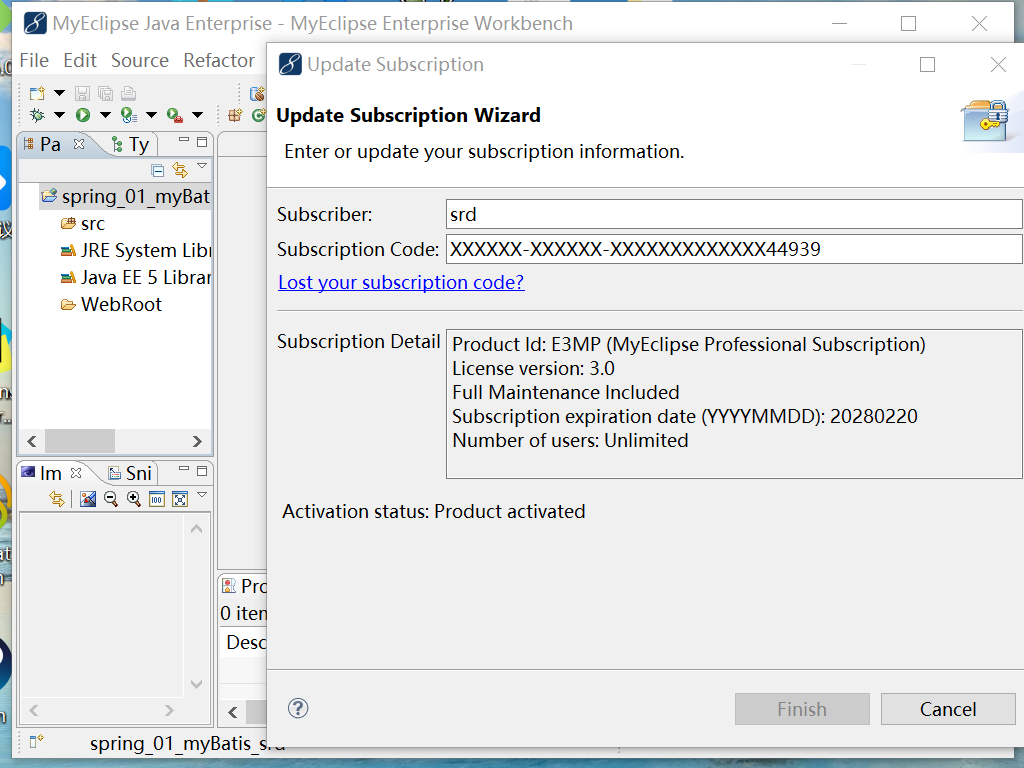Open the New wizard dropdown arrow
This screenshot has width=1024, height=768.
pos(59,93)
